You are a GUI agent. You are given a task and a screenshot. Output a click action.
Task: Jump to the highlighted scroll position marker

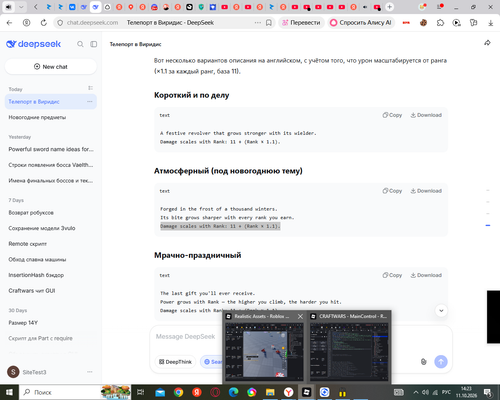488,226
